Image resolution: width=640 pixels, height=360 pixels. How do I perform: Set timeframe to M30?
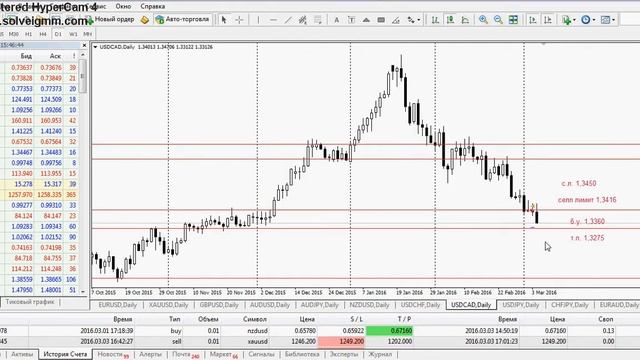pyautogui.click(x=13, y=34)
